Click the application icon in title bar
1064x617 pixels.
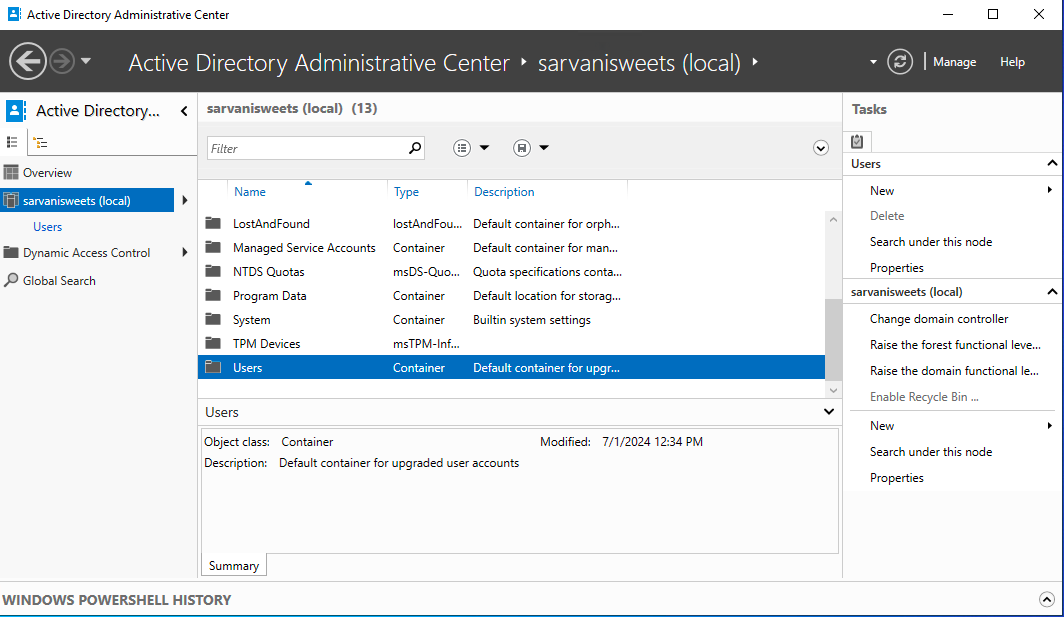tap(14, 14)
